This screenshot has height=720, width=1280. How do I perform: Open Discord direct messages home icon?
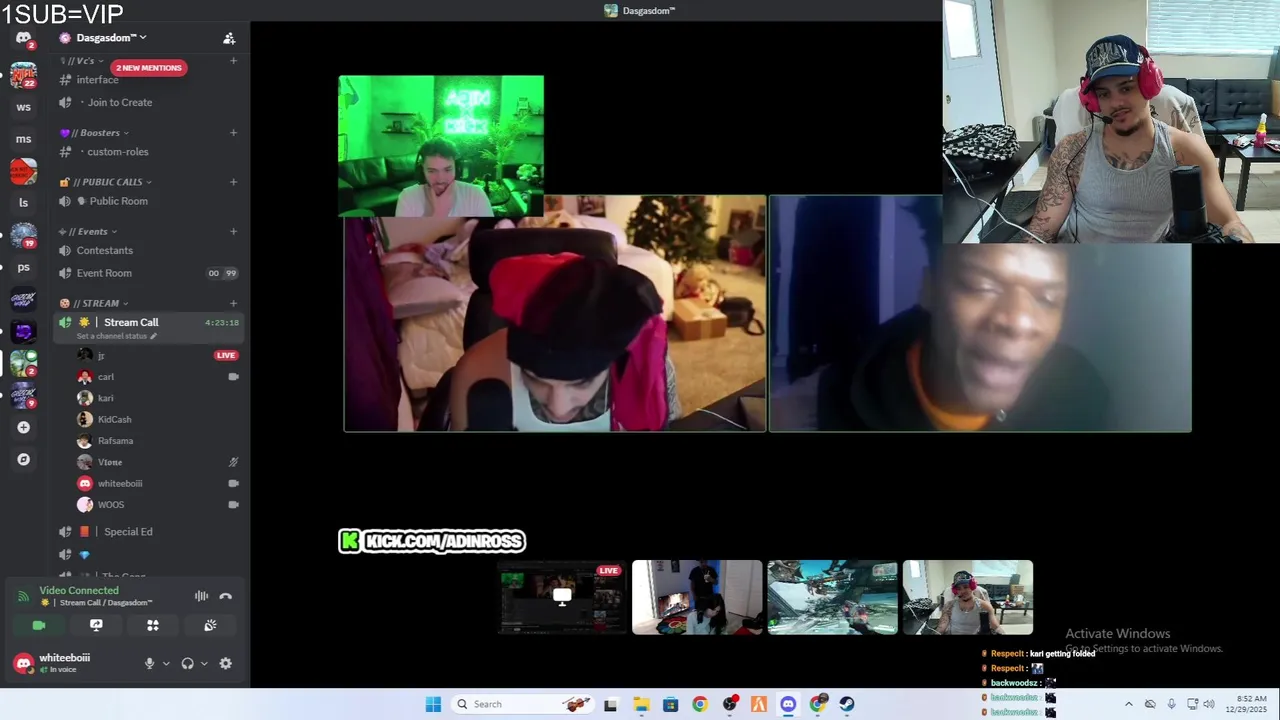coord(23,38)
